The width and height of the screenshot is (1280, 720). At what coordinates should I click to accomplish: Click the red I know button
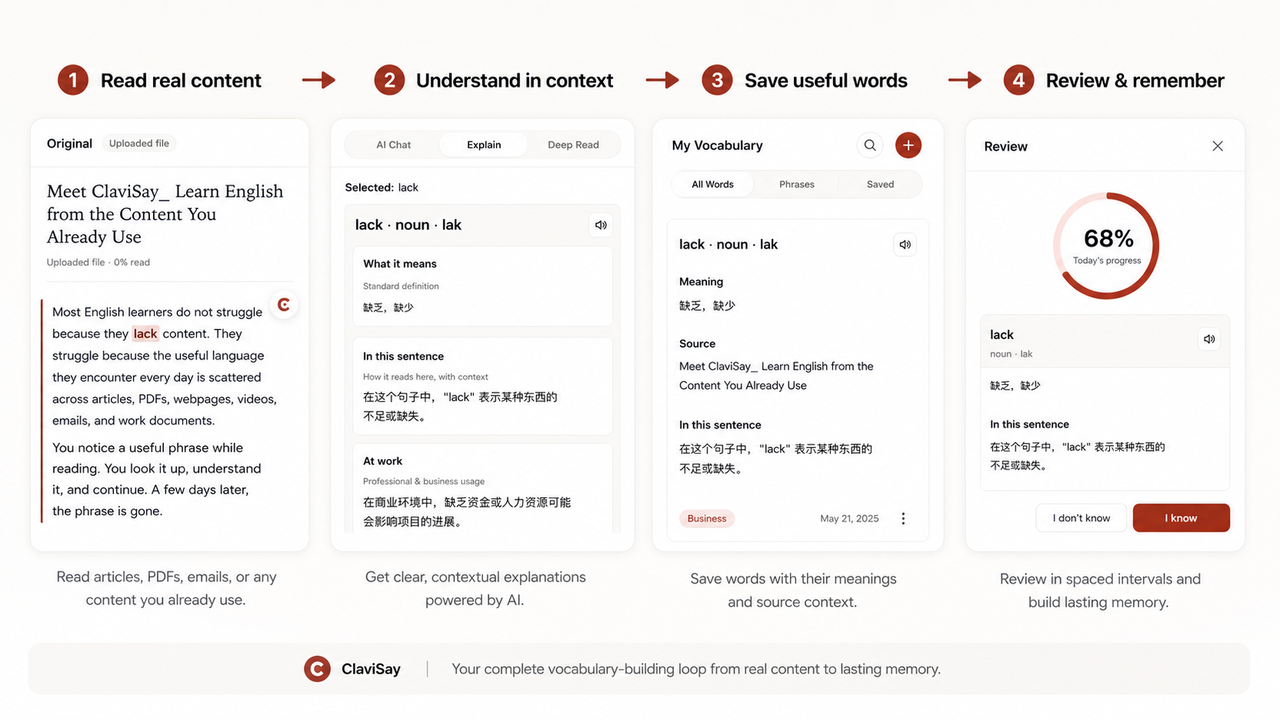tap(1181, 518)
